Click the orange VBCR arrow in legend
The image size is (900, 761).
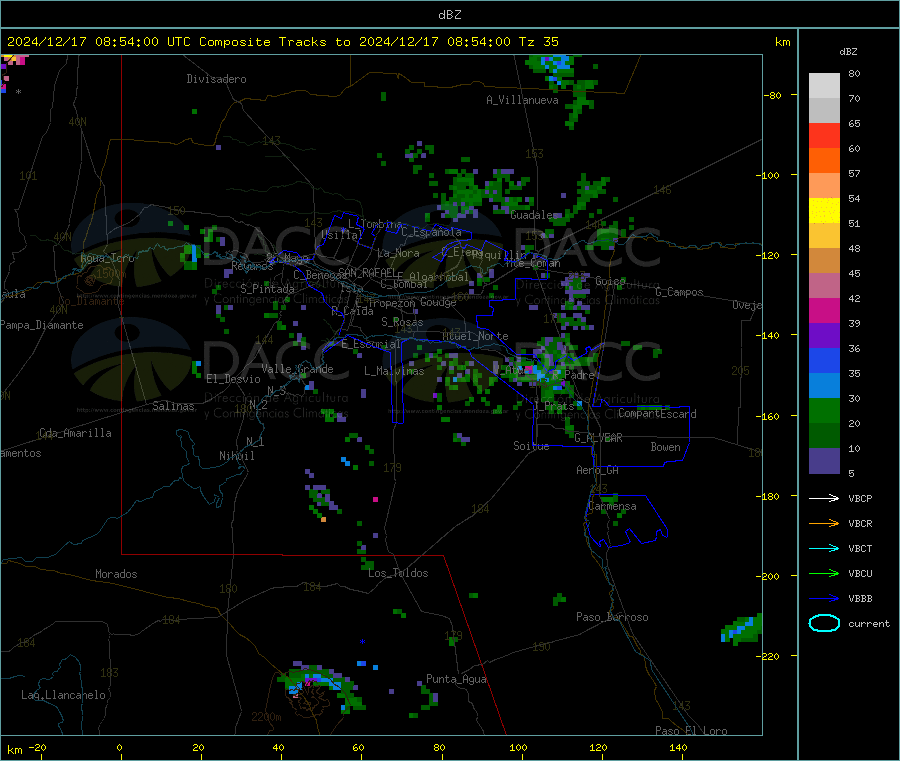tap(824, 523)
